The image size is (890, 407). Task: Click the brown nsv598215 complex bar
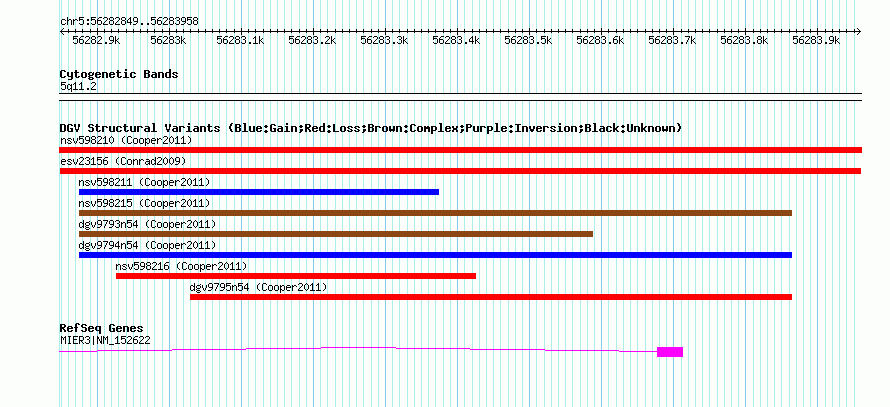pos(435,213)
